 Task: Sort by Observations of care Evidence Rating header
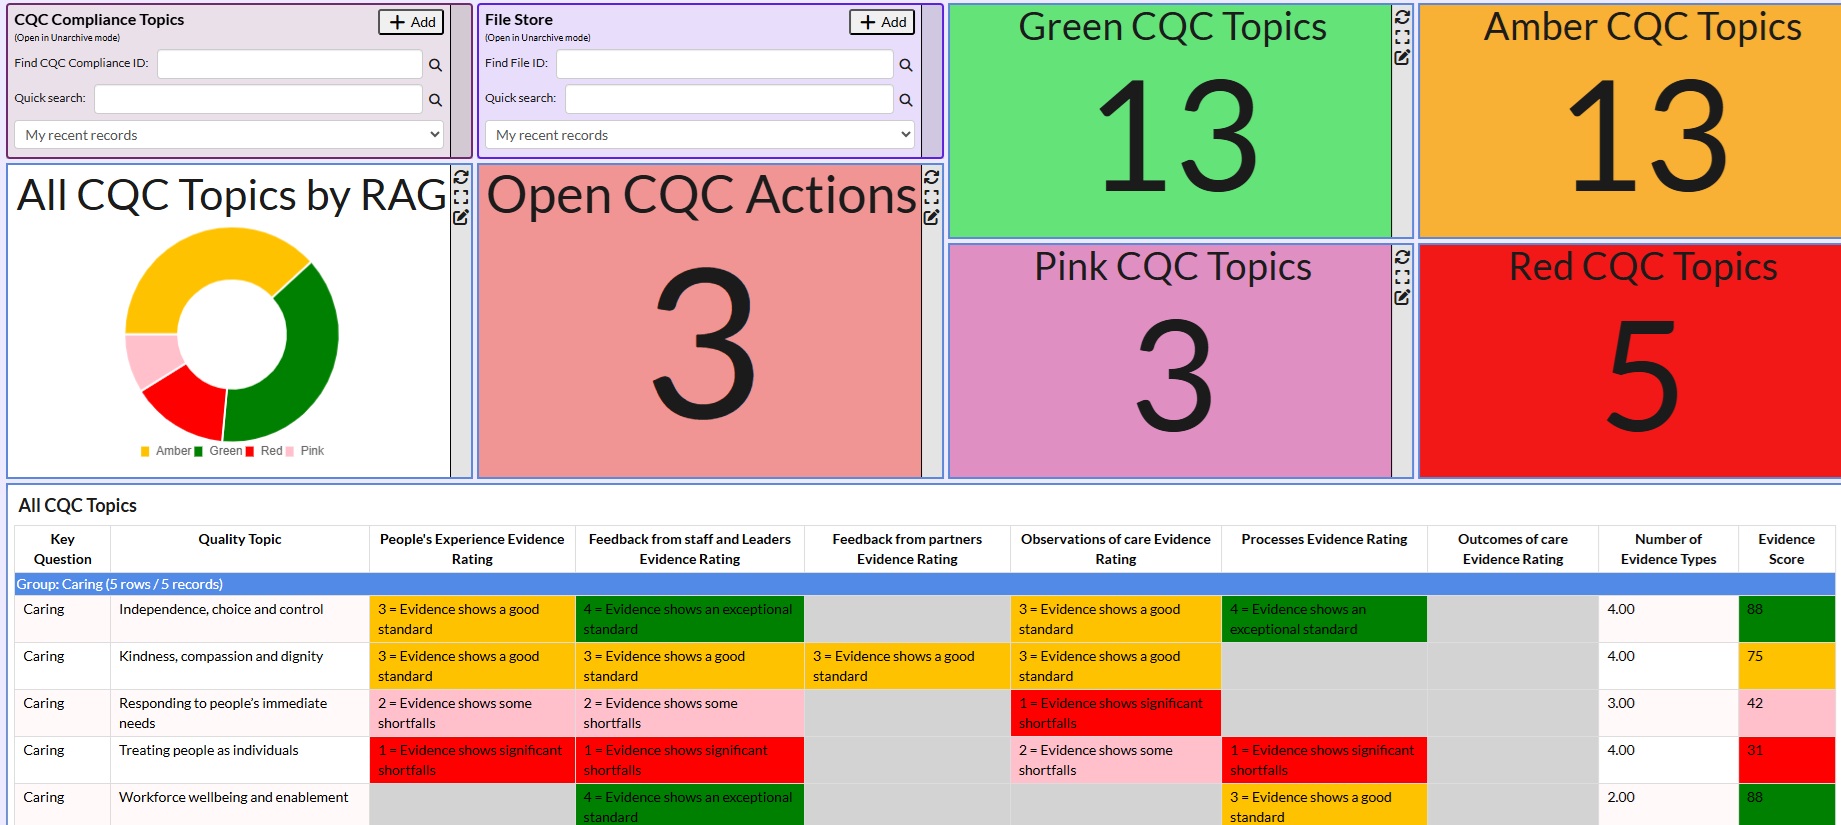tap(1116, 549)
